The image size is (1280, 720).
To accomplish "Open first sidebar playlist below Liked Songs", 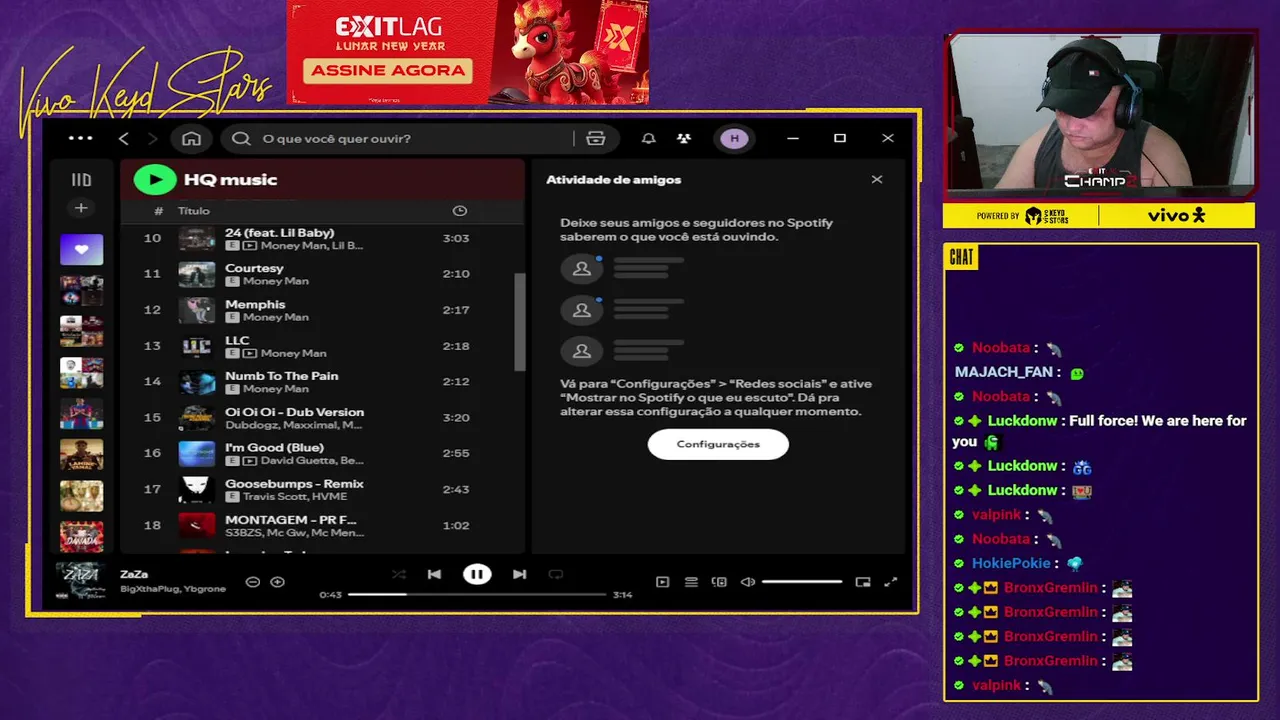I will (81, 290).
